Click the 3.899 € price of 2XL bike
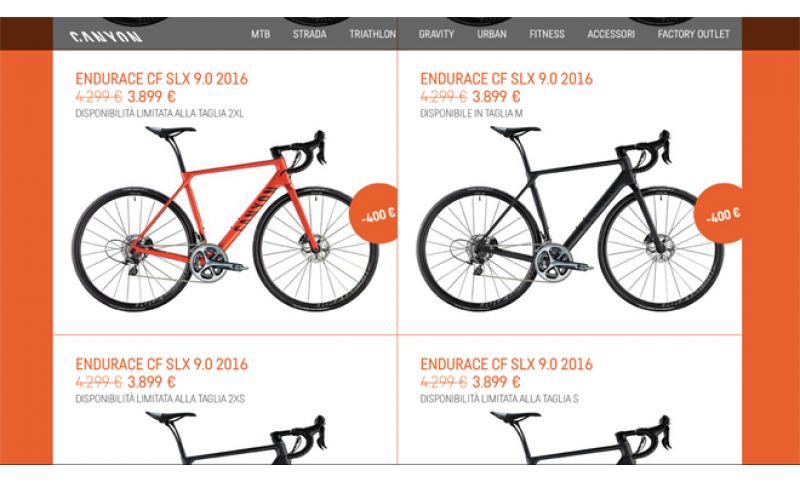 point(151,96)
